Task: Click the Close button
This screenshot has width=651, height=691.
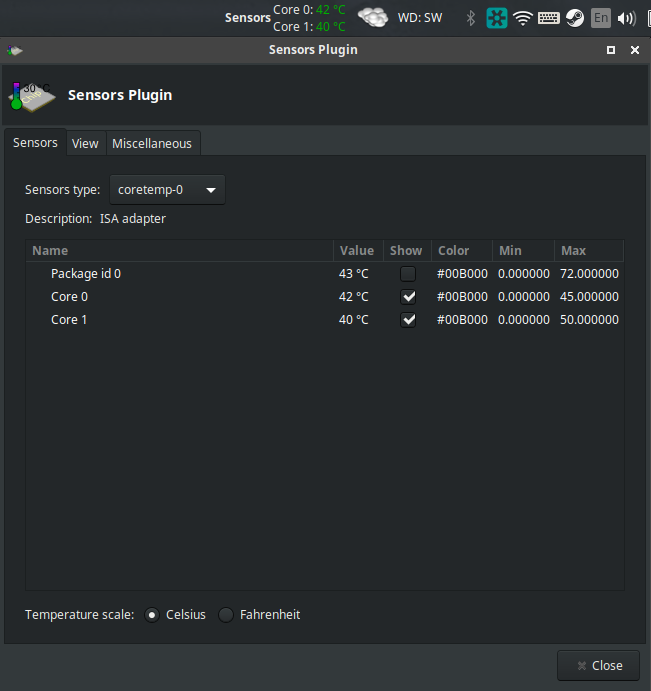Action: 598,665
